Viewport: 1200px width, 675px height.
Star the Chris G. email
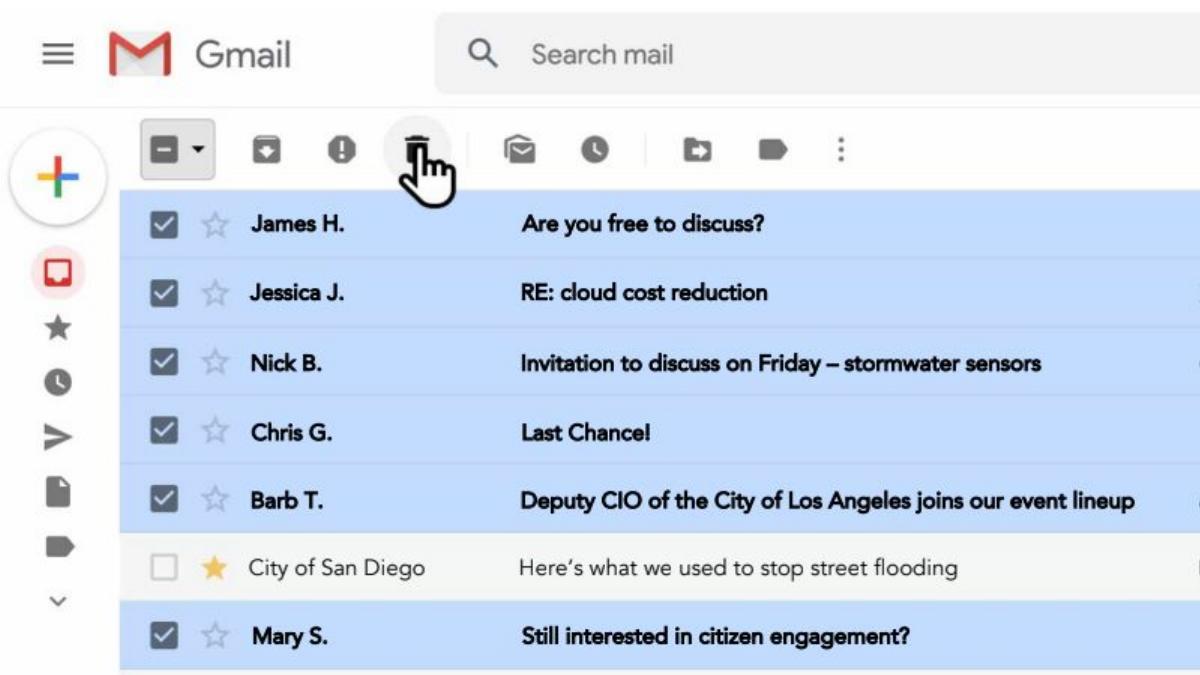[215, 431]
